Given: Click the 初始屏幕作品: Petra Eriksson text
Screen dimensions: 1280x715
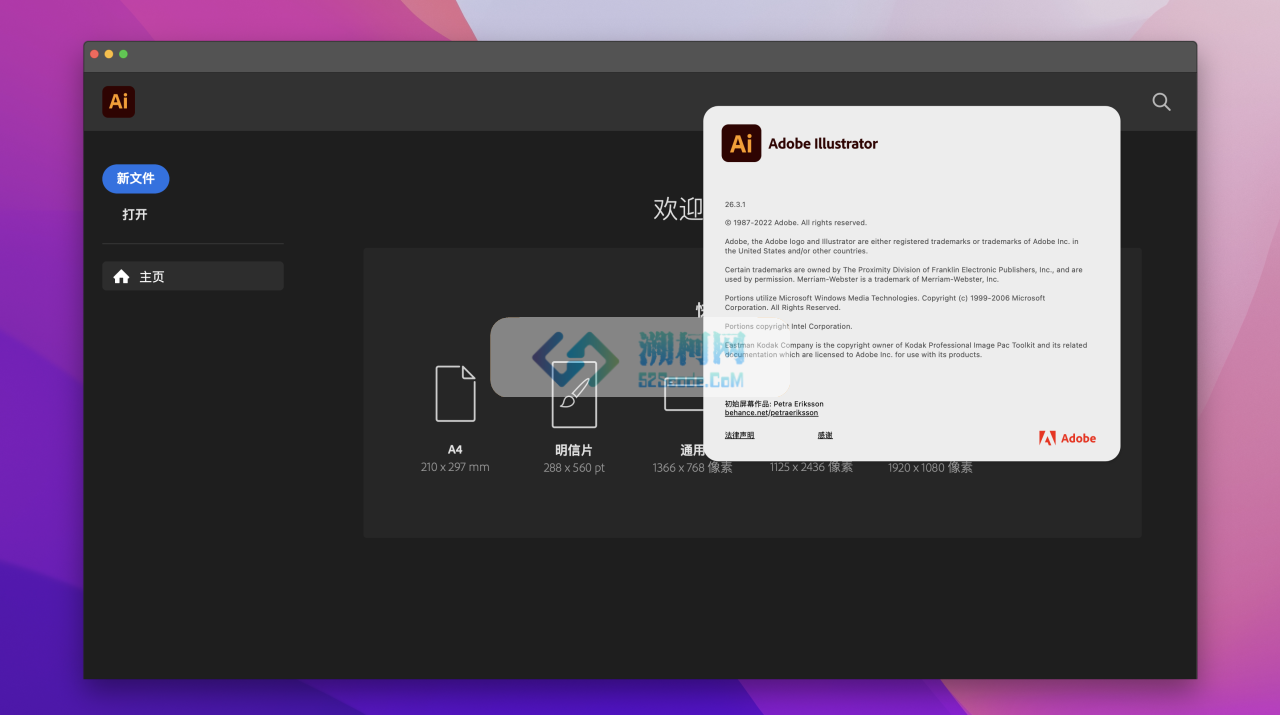Looking at the screenshot, I should (x=774, y=404).
